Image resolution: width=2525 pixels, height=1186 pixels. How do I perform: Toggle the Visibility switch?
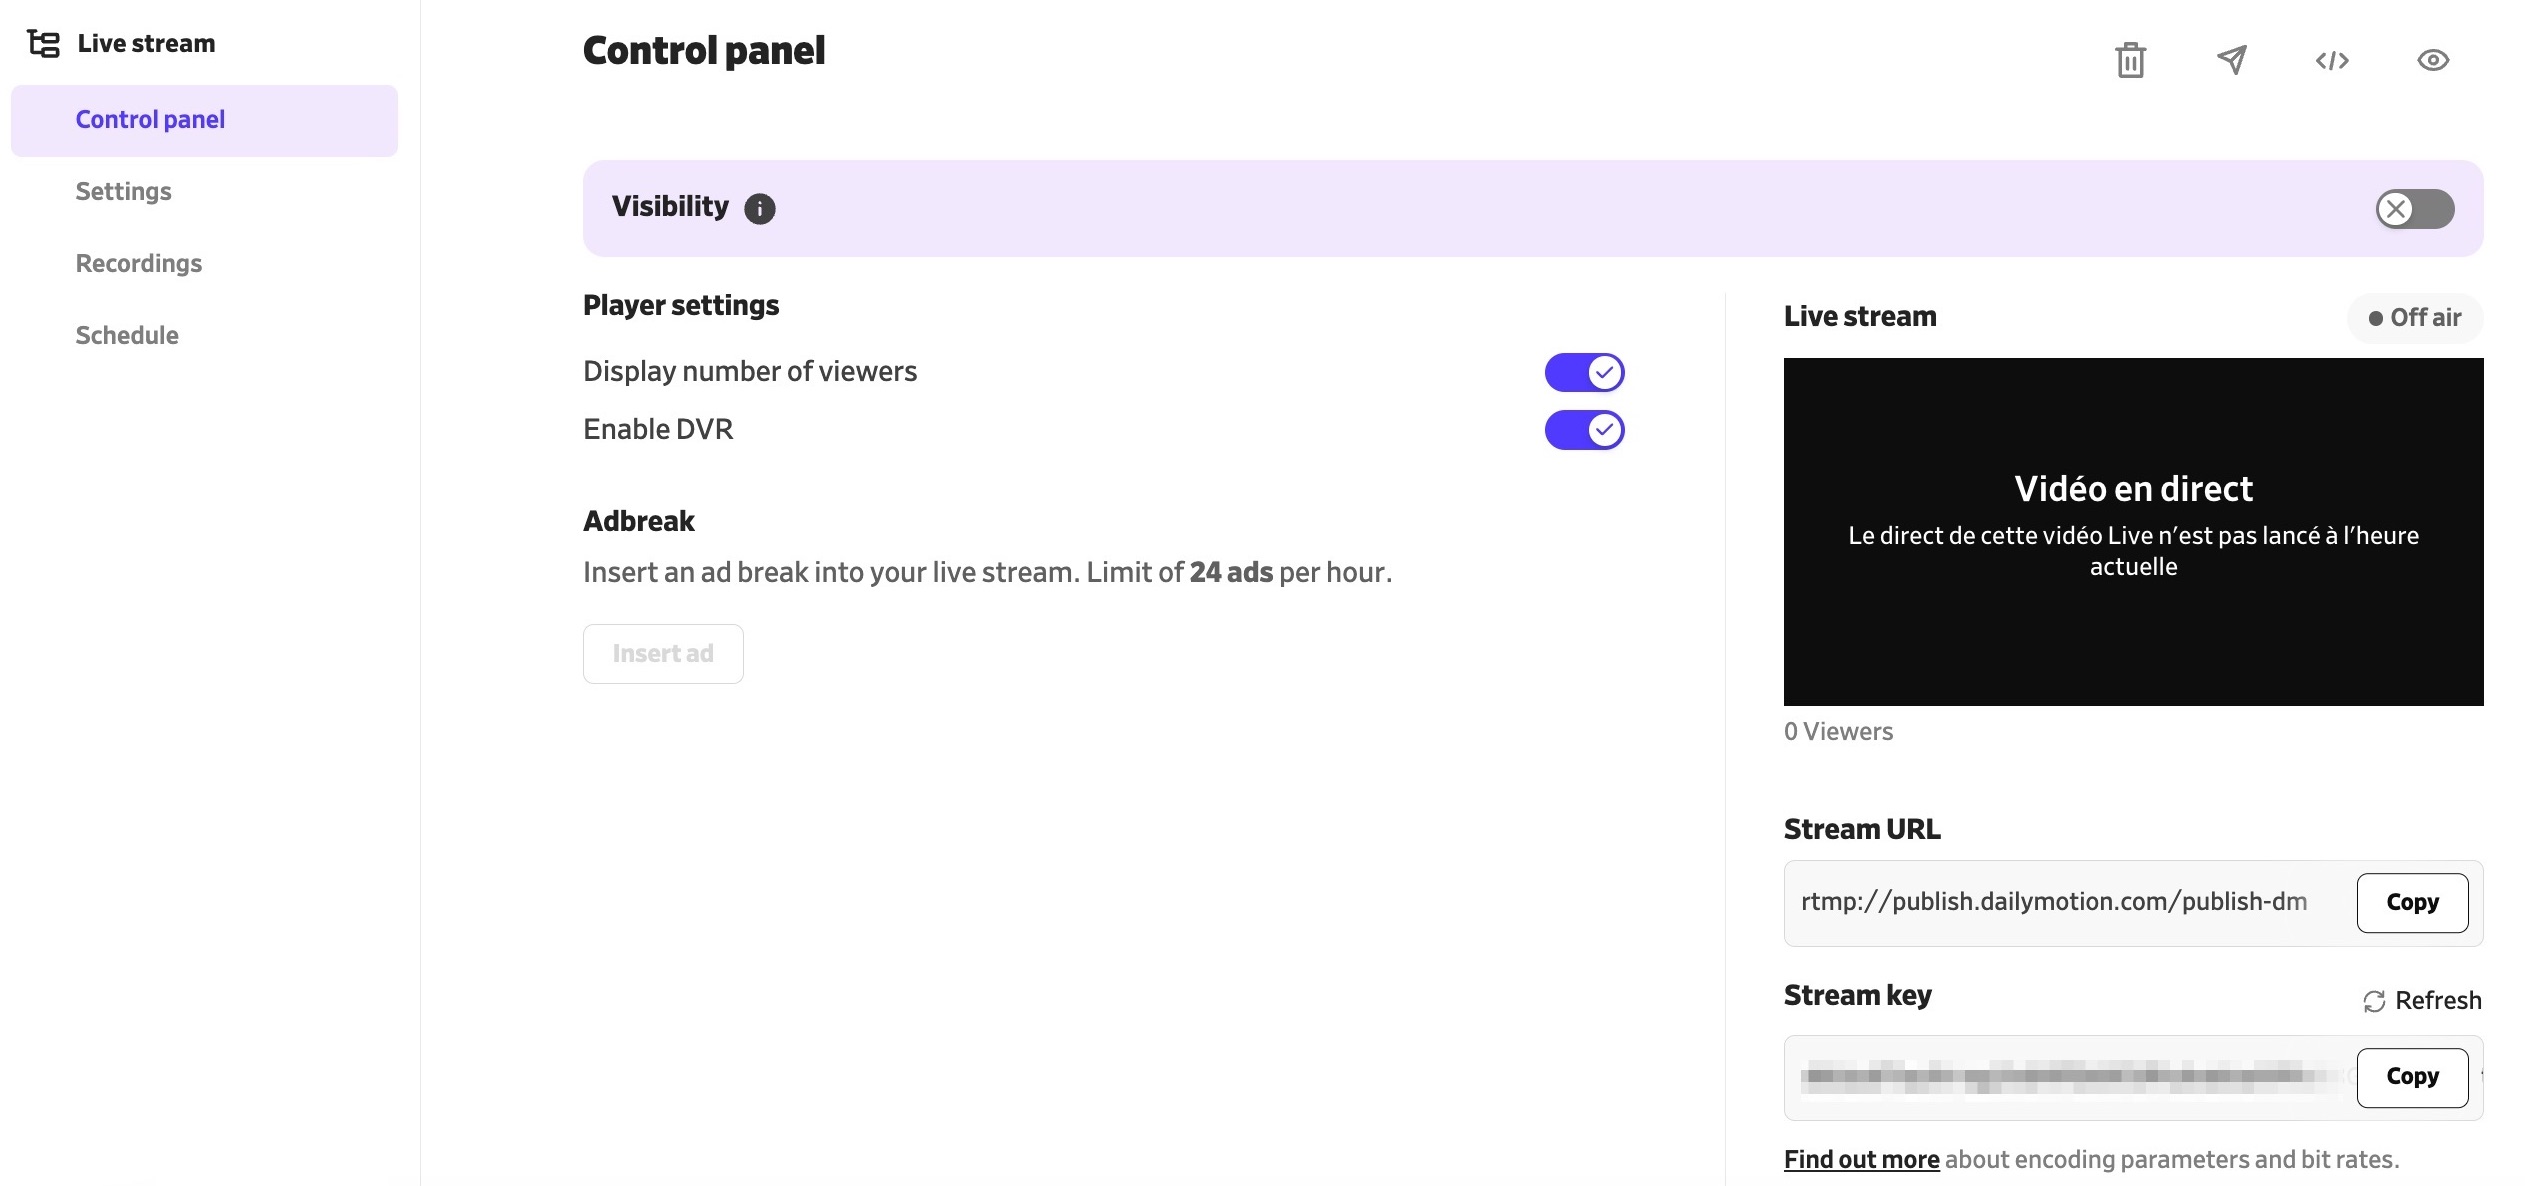click(2415, 209)
